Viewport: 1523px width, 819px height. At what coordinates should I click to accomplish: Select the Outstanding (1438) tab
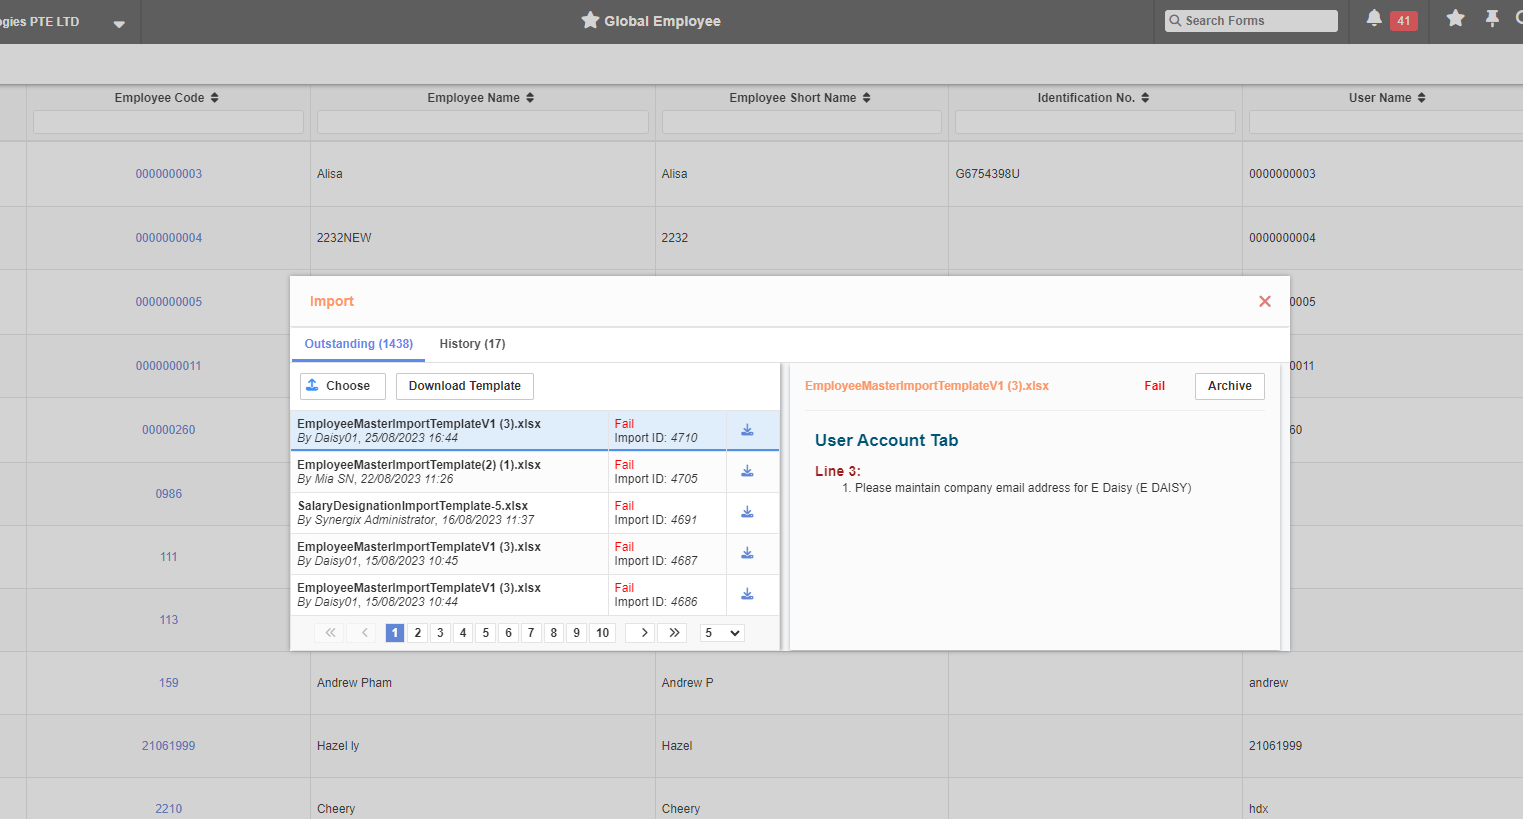click(358, 343)
